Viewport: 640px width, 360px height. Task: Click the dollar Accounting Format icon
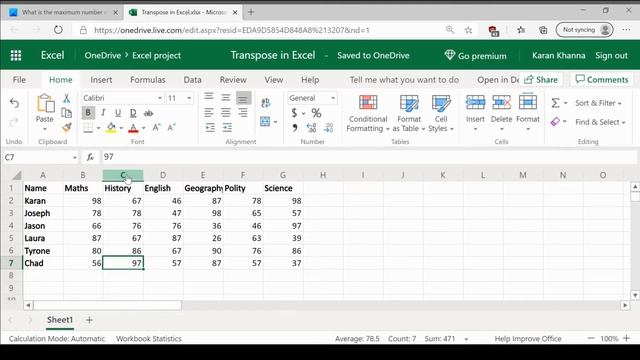tap(294, 113)
